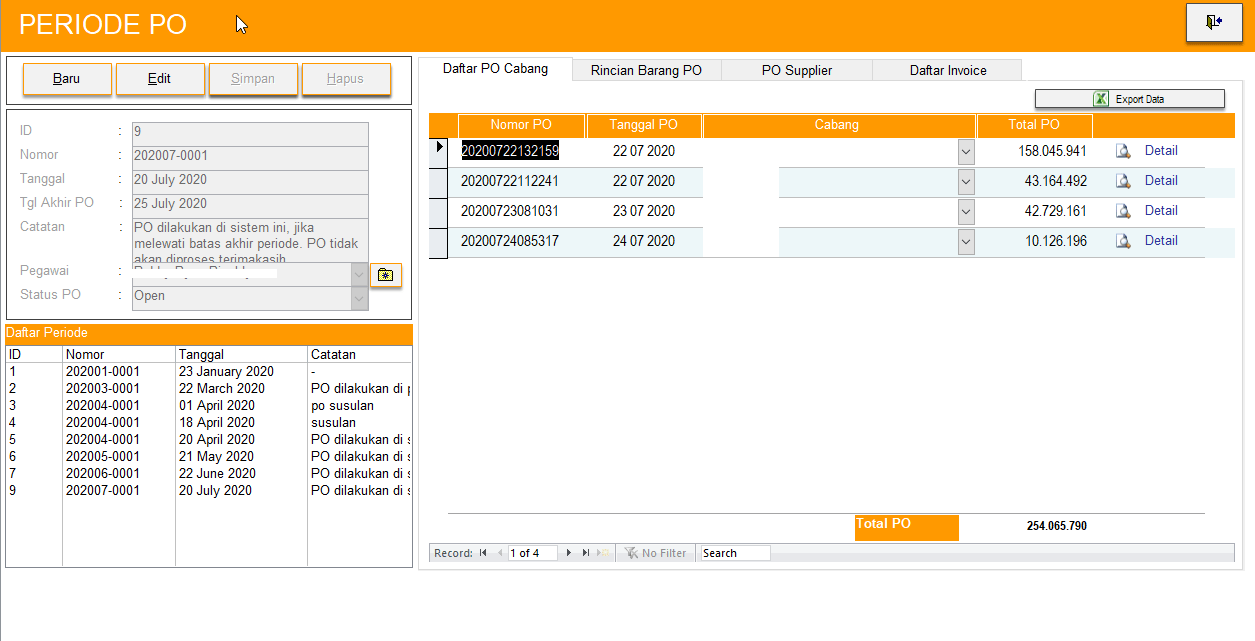The image size is (1255, 641).
Task: Jump to the last record in navigator
Action: 586,553
